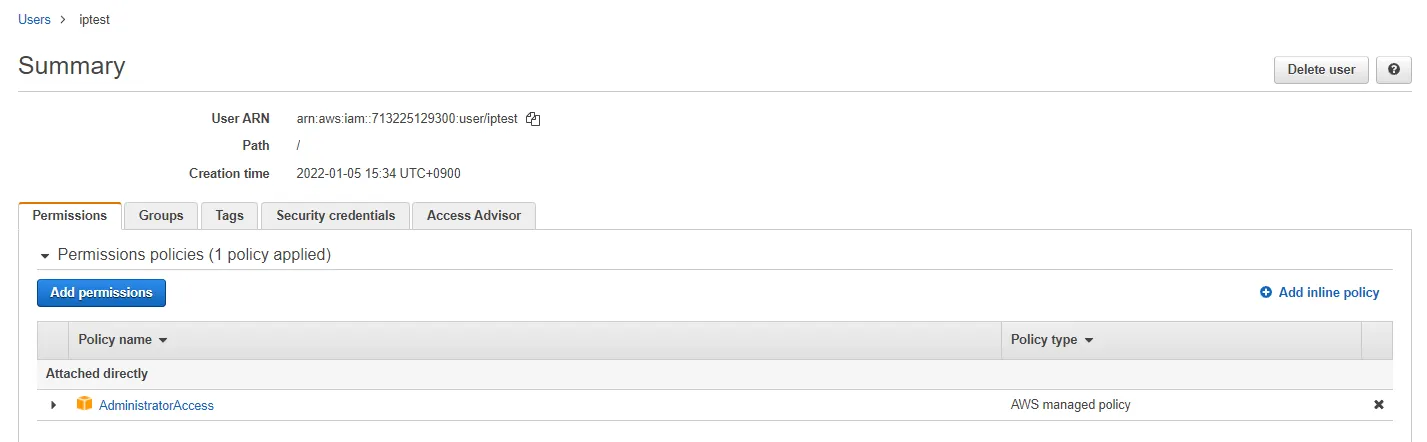
Task: Remove AdministratorAccess policy using the X icon
Action: [1379, 405]
